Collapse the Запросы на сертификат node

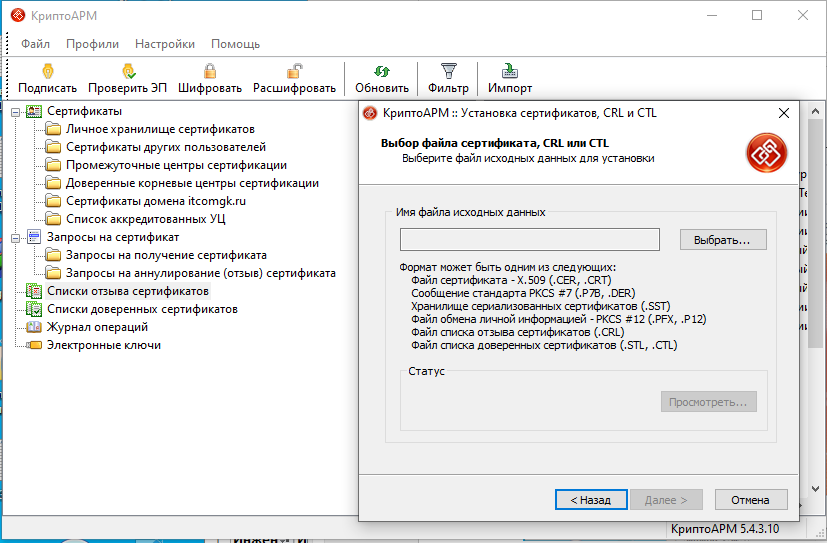(x=15, y=237)
